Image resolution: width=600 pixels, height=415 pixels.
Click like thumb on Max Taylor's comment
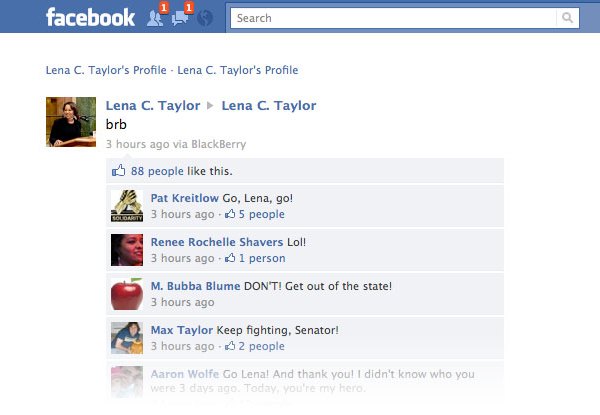point(230,346)
